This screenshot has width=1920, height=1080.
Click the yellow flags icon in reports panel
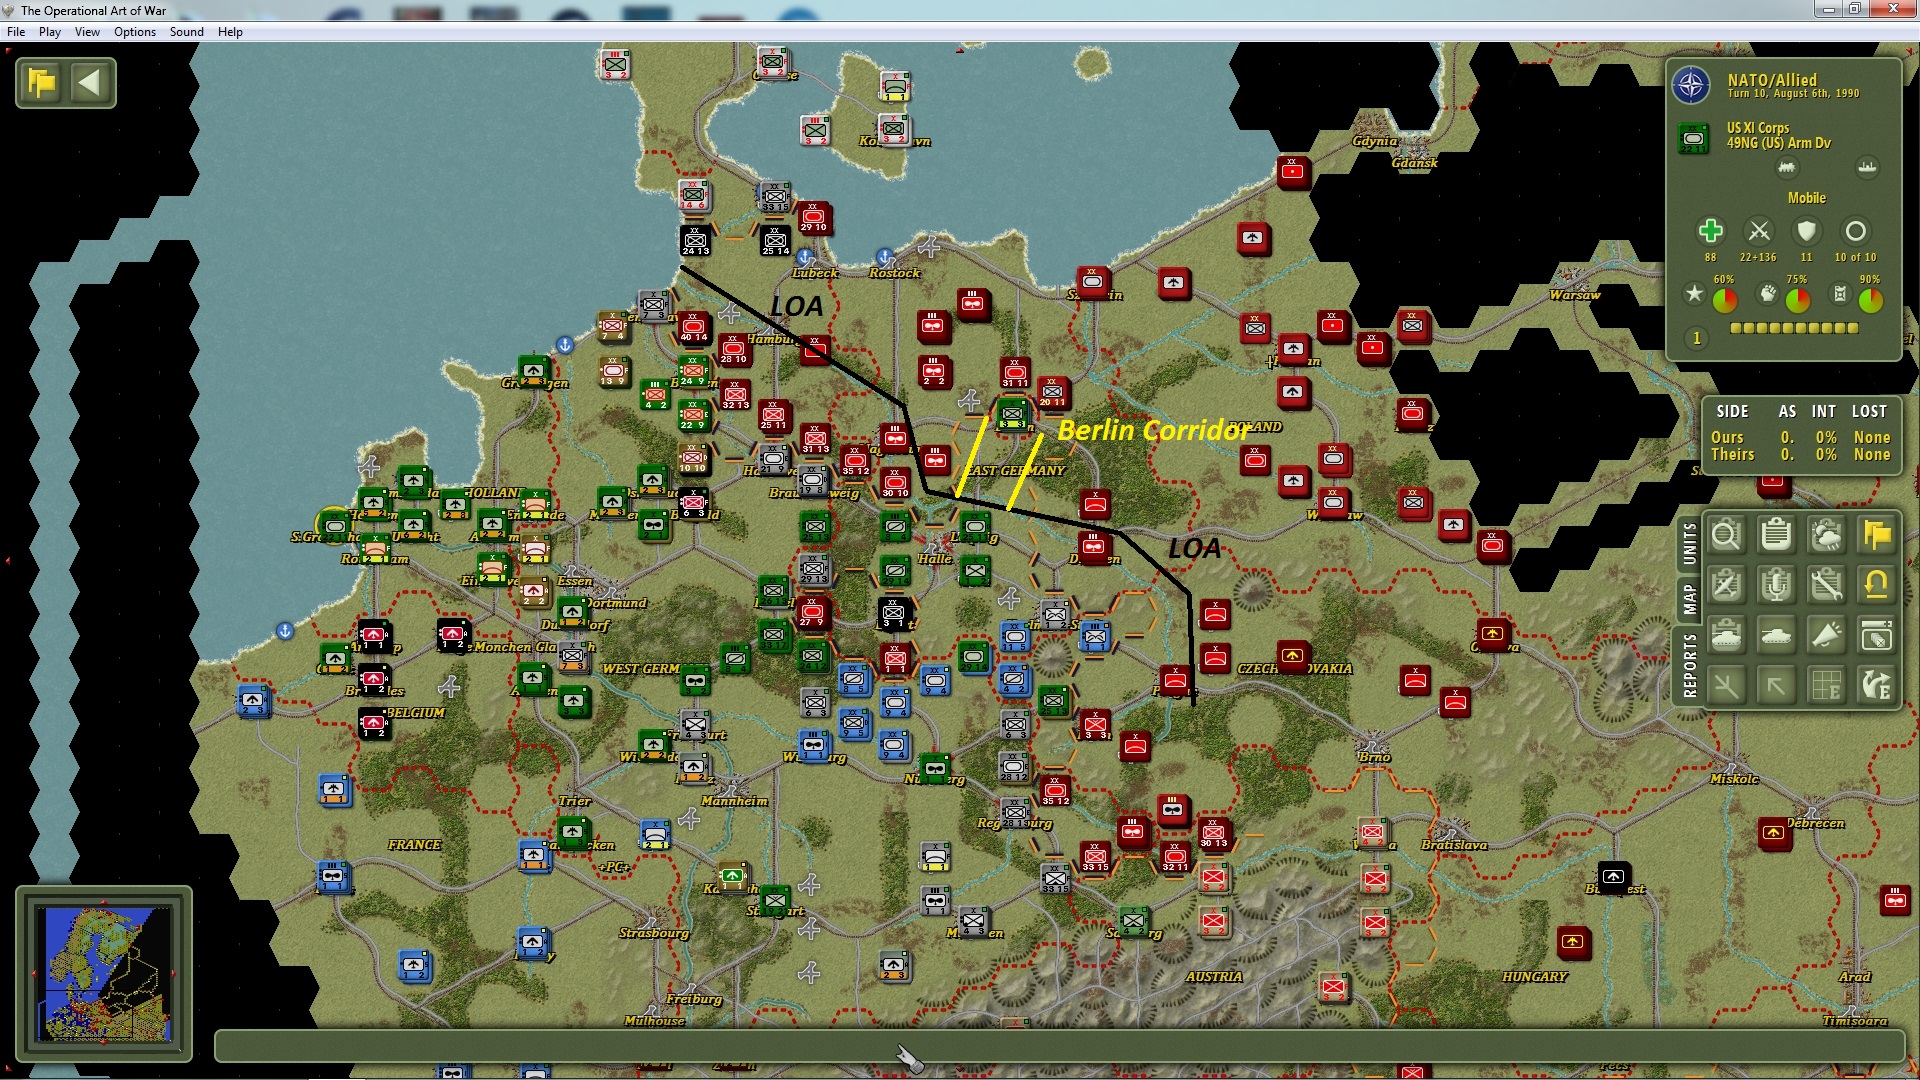1876,536
